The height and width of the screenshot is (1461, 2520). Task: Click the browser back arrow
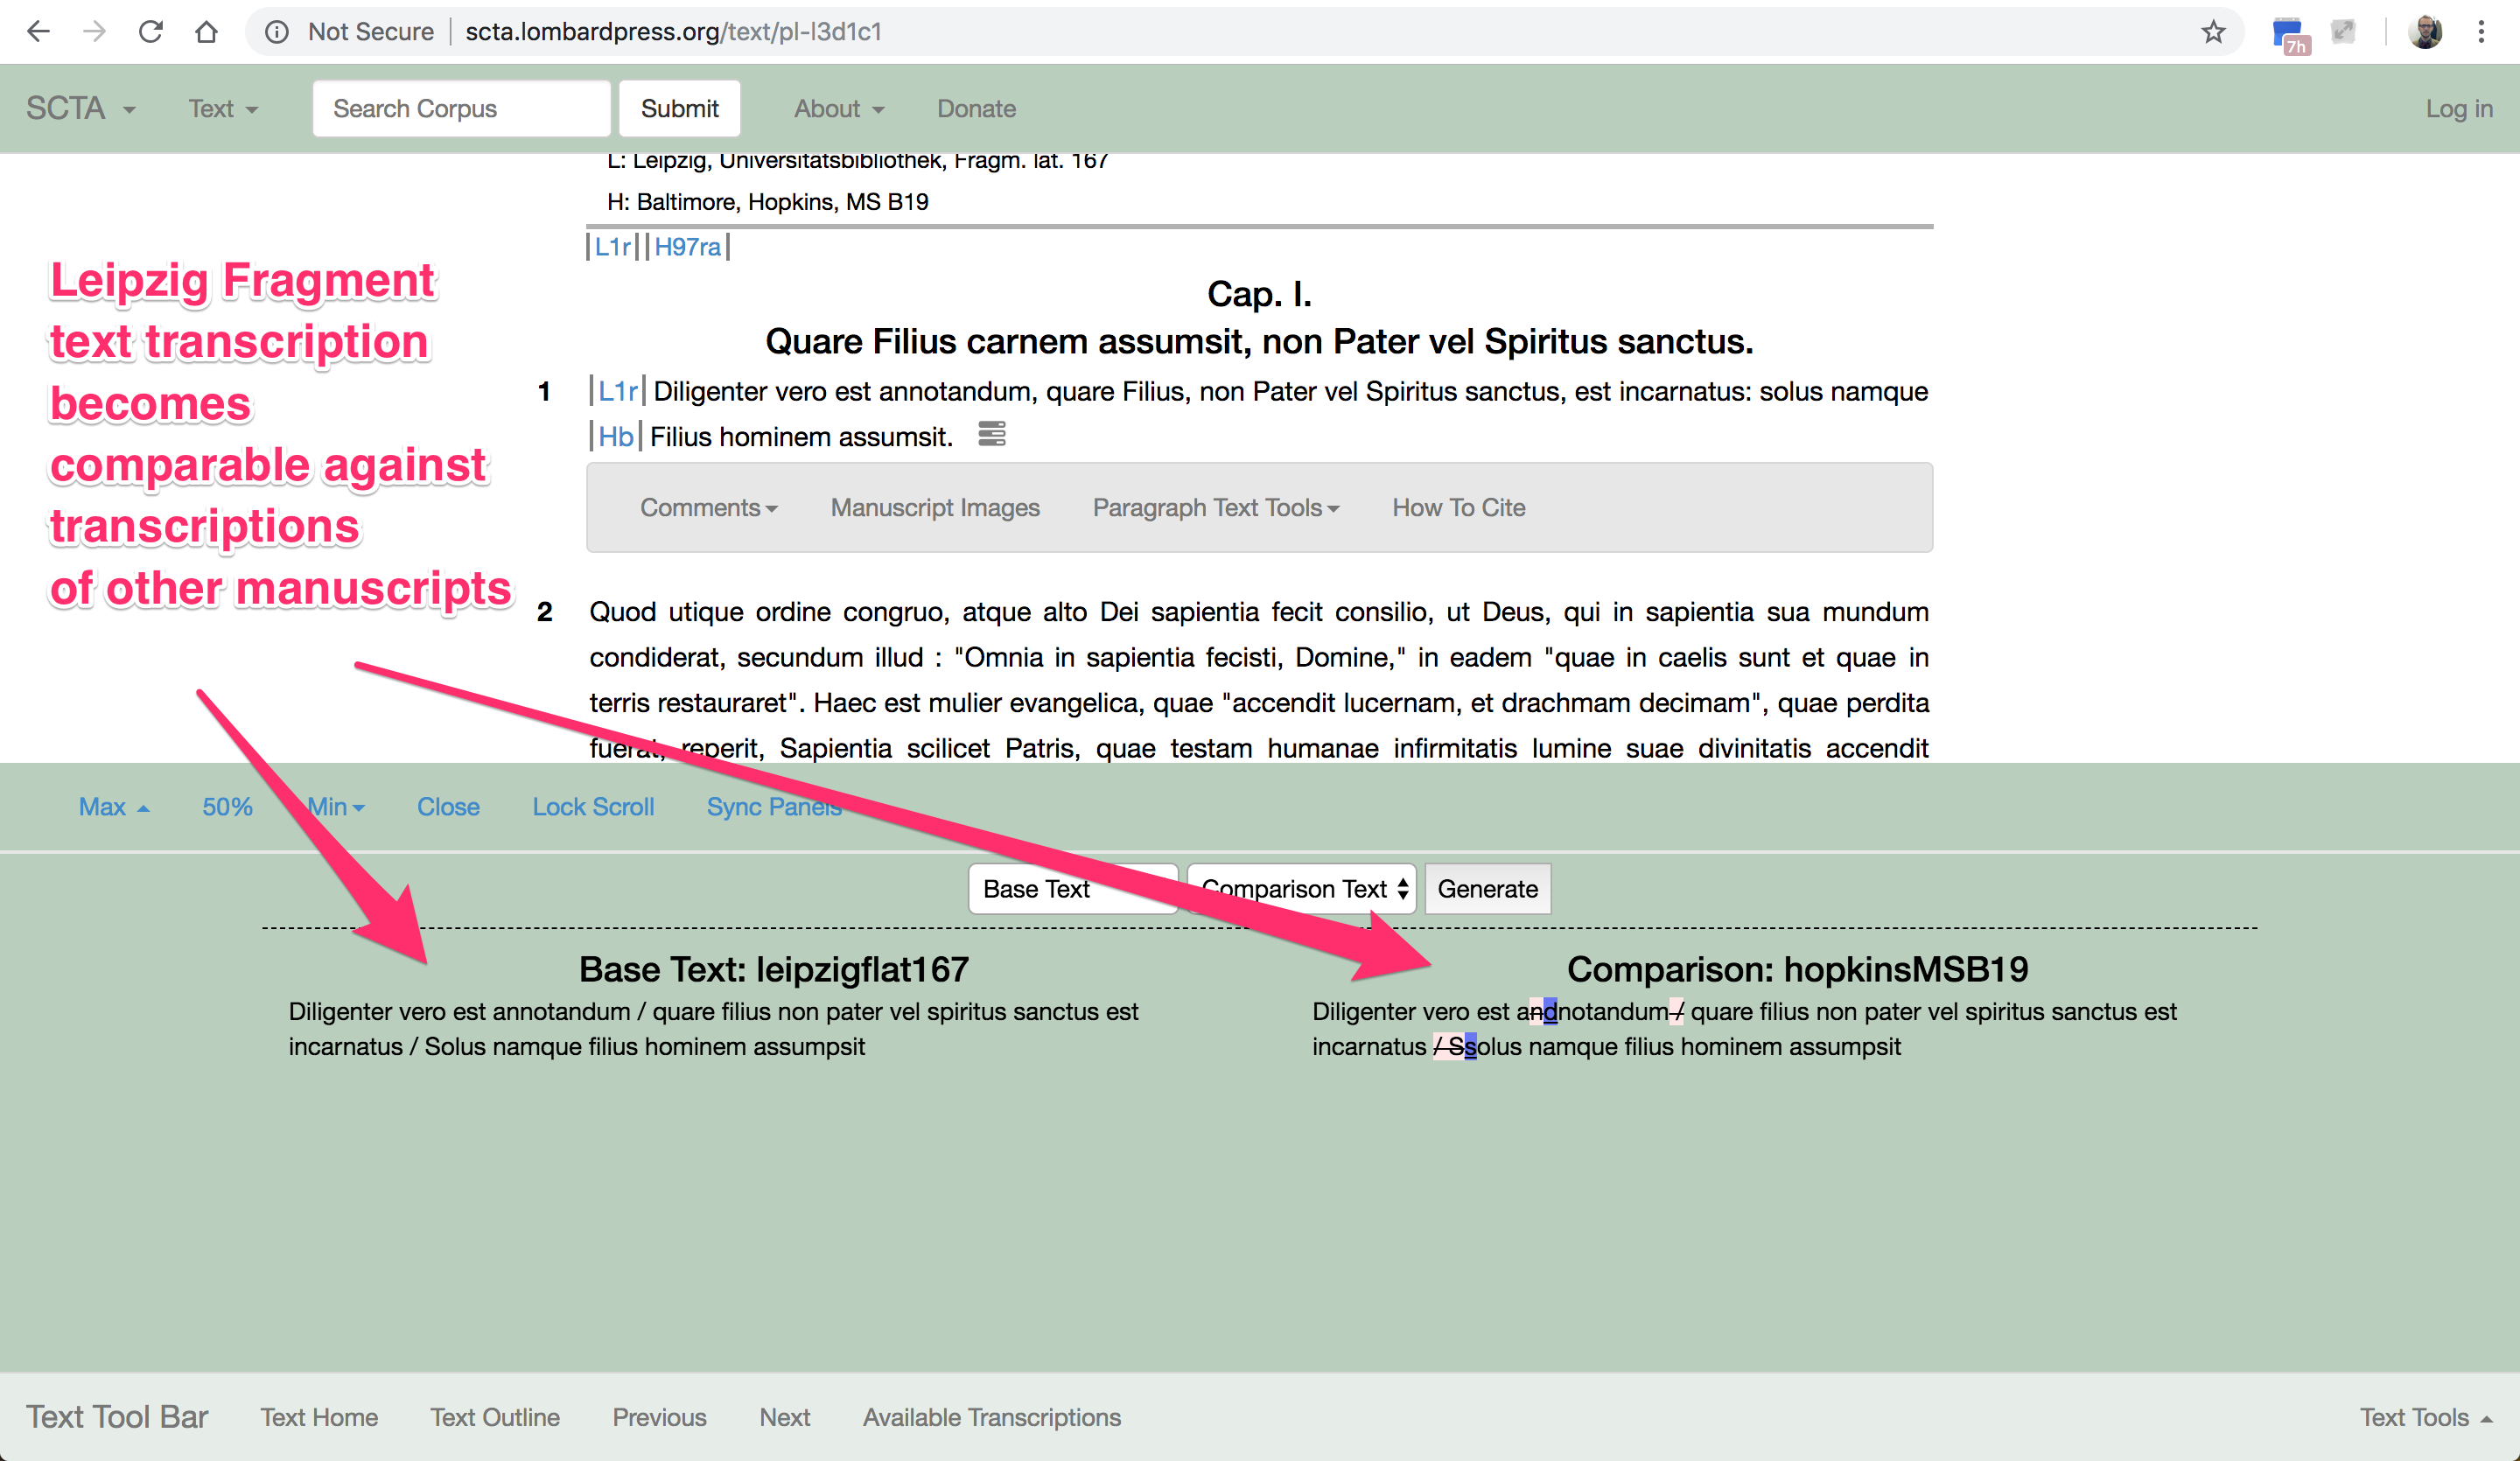[x=38, y=32]
